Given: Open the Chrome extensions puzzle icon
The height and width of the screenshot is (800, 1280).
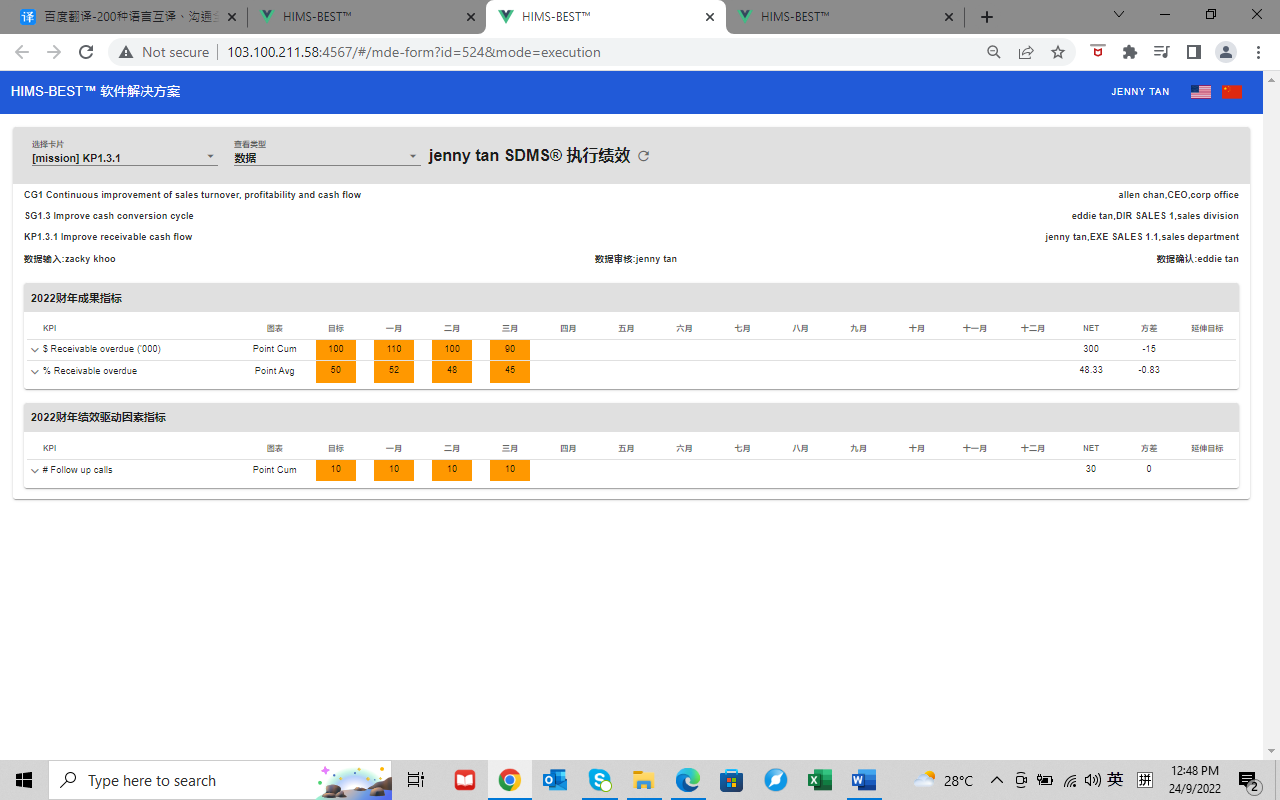Looking at the screenshot, I should (1130, 52).
